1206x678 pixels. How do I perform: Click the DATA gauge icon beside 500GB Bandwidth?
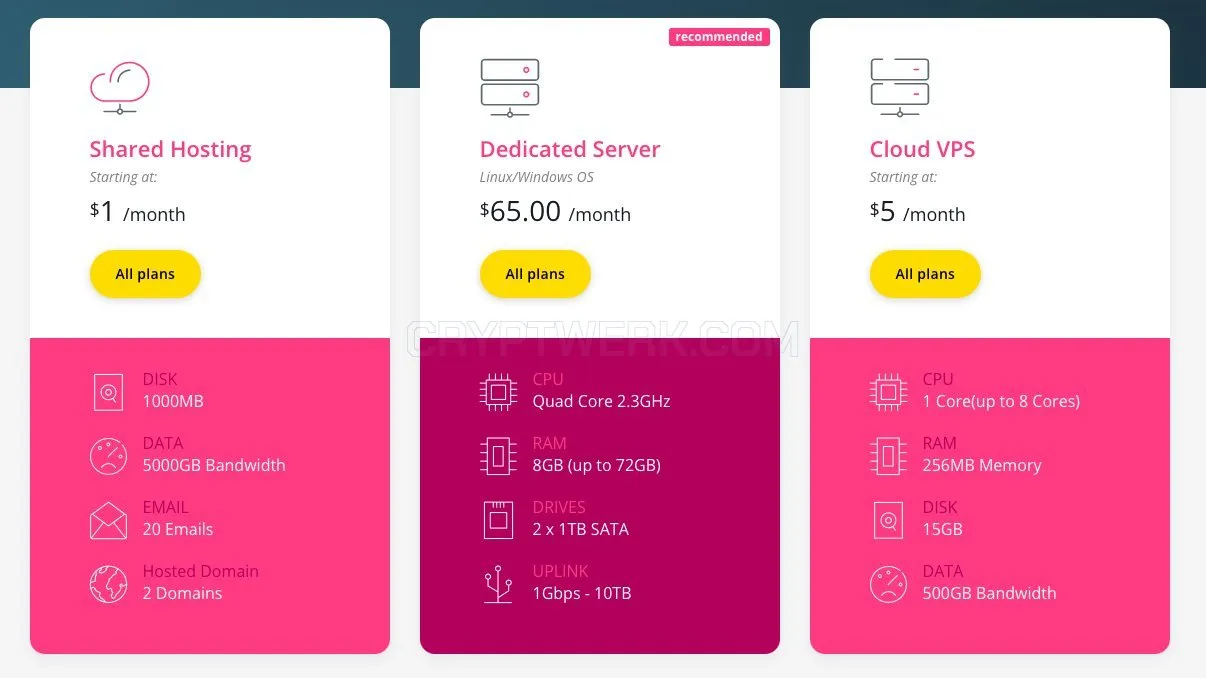(888, 584)
